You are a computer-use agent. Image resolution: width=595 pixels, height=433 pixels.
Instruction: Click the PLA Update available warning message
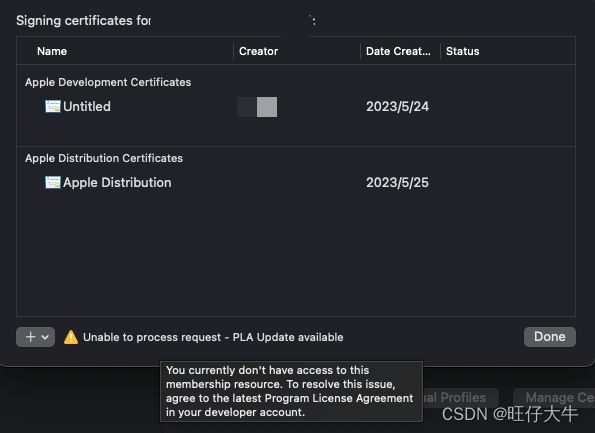click(x=213, y=337)
